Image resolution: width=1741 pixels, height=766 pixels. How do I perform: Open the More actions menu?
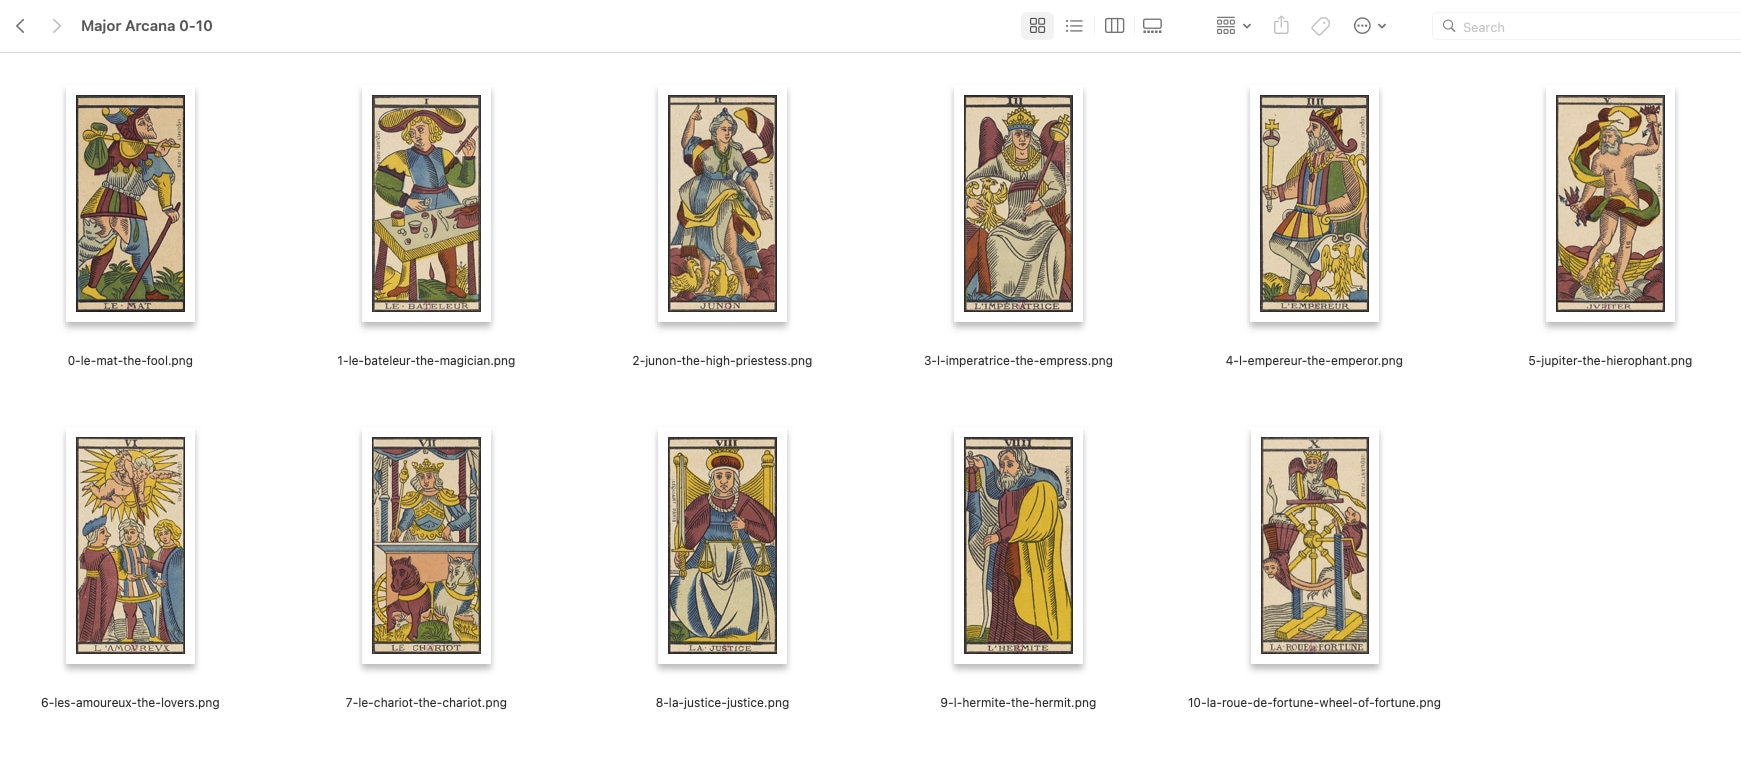(1369, 26)
